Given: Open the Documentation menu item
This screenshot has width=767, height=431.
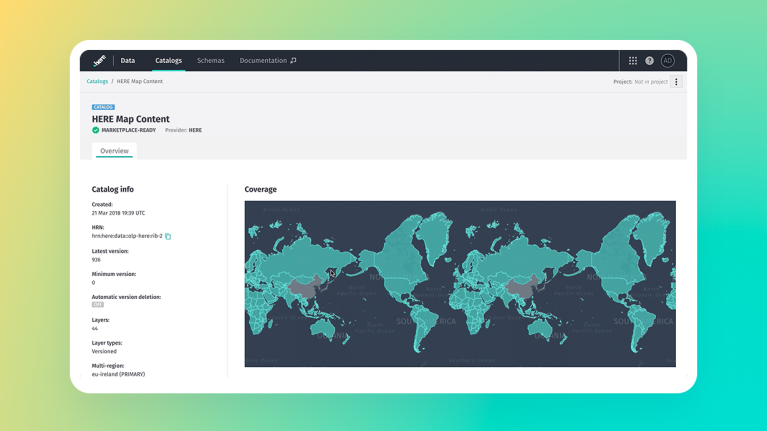Looking at the screenshot, I should tap(263, 61).
